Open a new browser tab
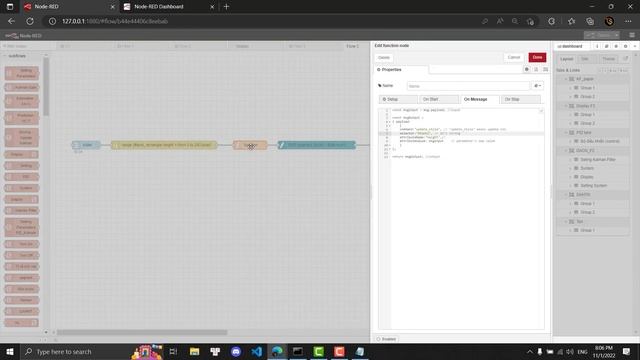 pos(227,7)
